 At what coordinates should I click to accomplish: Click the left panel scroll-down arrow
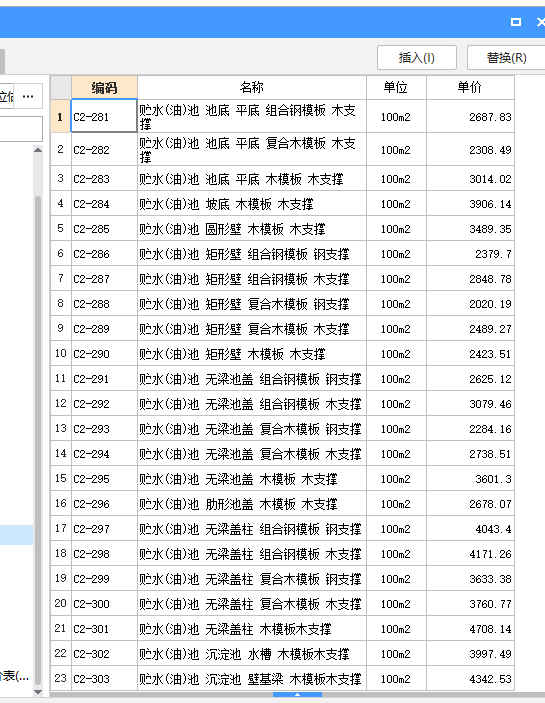point(38,692)
